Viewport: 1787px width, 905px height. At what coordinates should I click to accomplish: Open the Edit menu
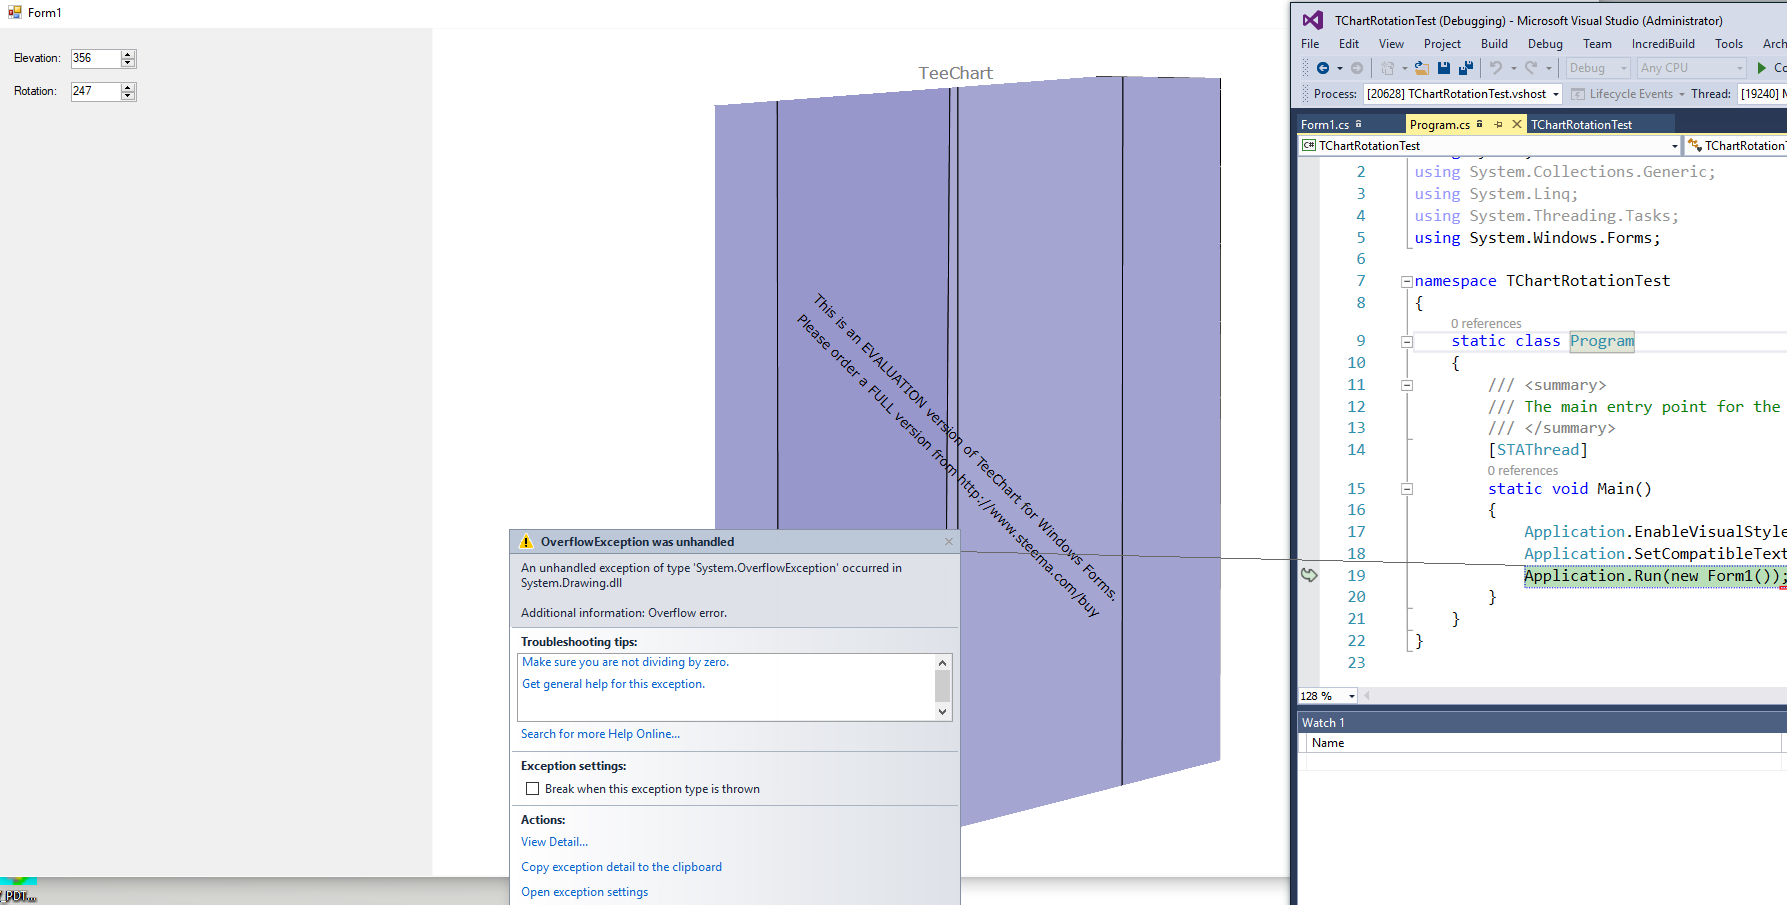tap(1349, 44)
